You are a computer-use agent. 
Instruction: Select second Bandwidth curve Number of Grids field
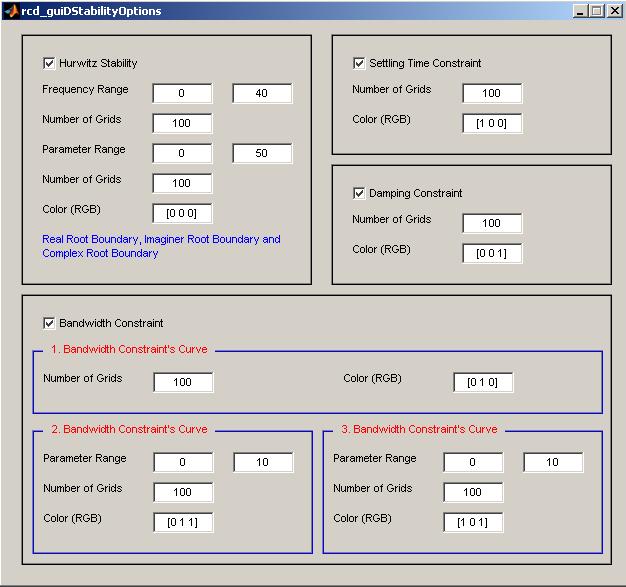point(183,492)
